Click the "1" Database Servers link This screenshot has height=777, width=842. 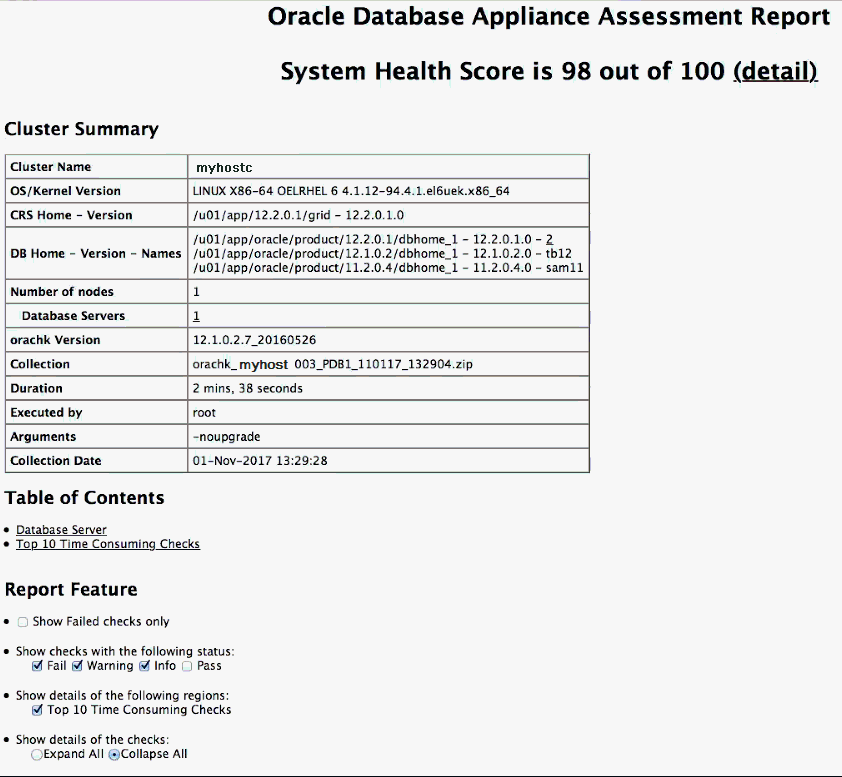(196, 315)
